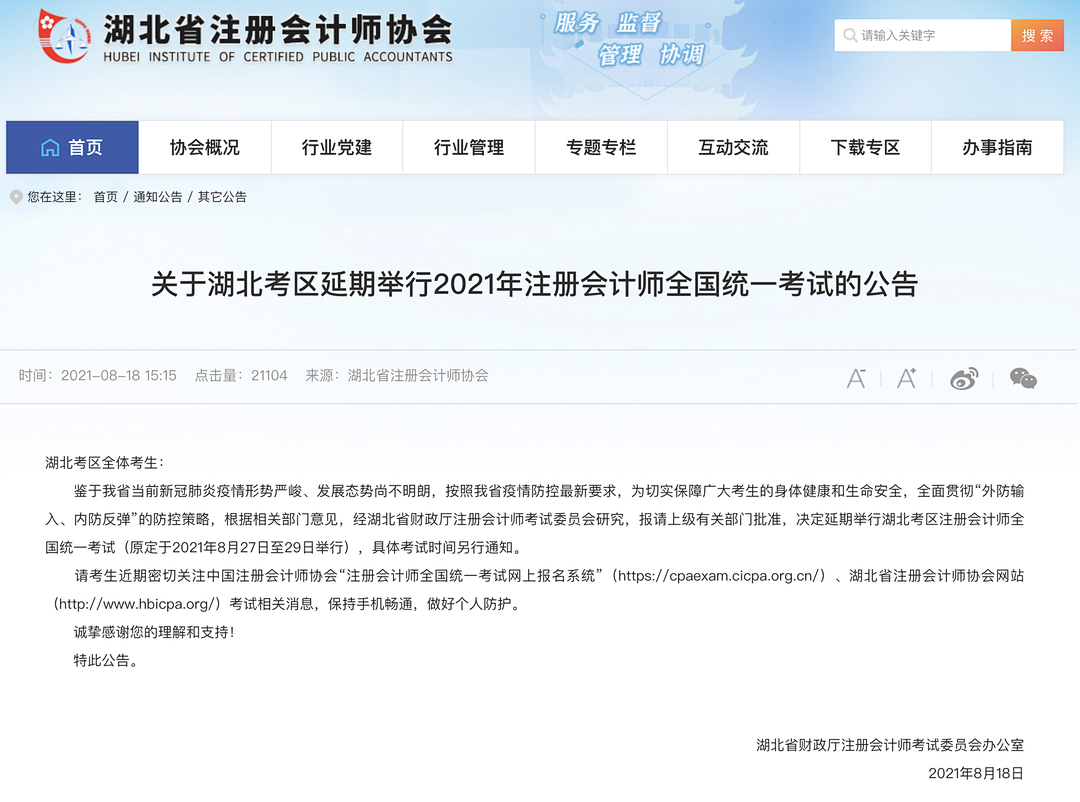Click the Hubei CPA association logo emblem
The width and height of the screenshot is (1080, 802).
pos(64,37)
